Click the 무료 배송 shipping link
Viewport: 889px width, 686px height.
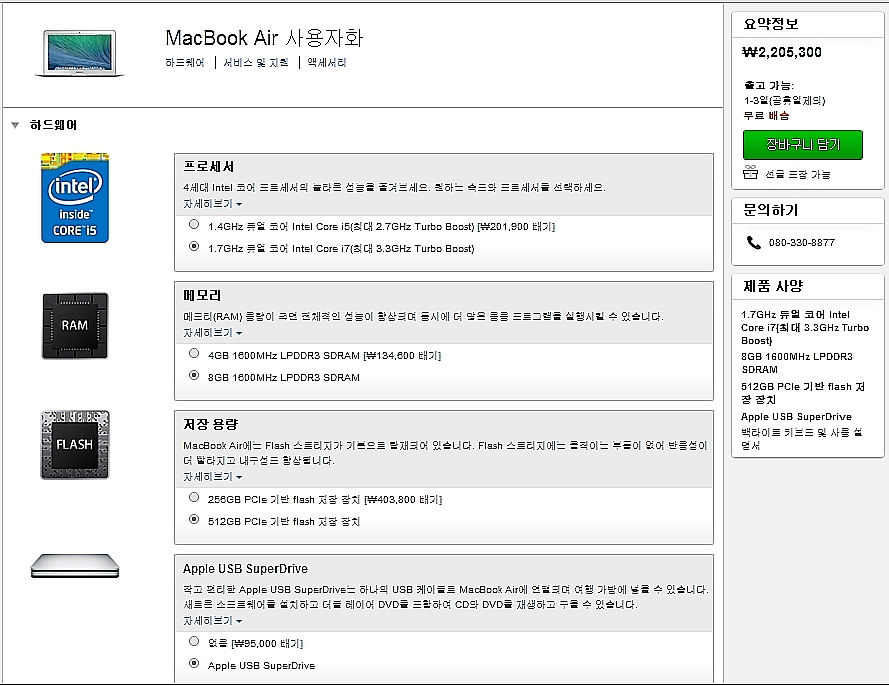click(768, 115)
